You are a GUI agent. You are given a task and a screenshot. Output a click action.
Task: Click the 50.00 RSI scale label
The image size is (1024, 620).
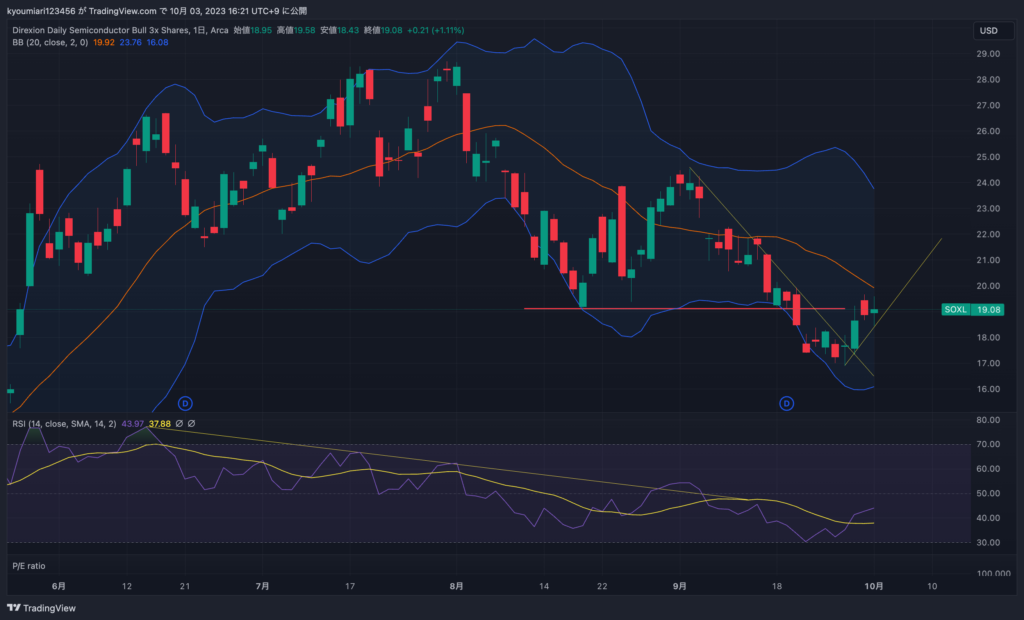pyautogui.click(x=988, y=493)
